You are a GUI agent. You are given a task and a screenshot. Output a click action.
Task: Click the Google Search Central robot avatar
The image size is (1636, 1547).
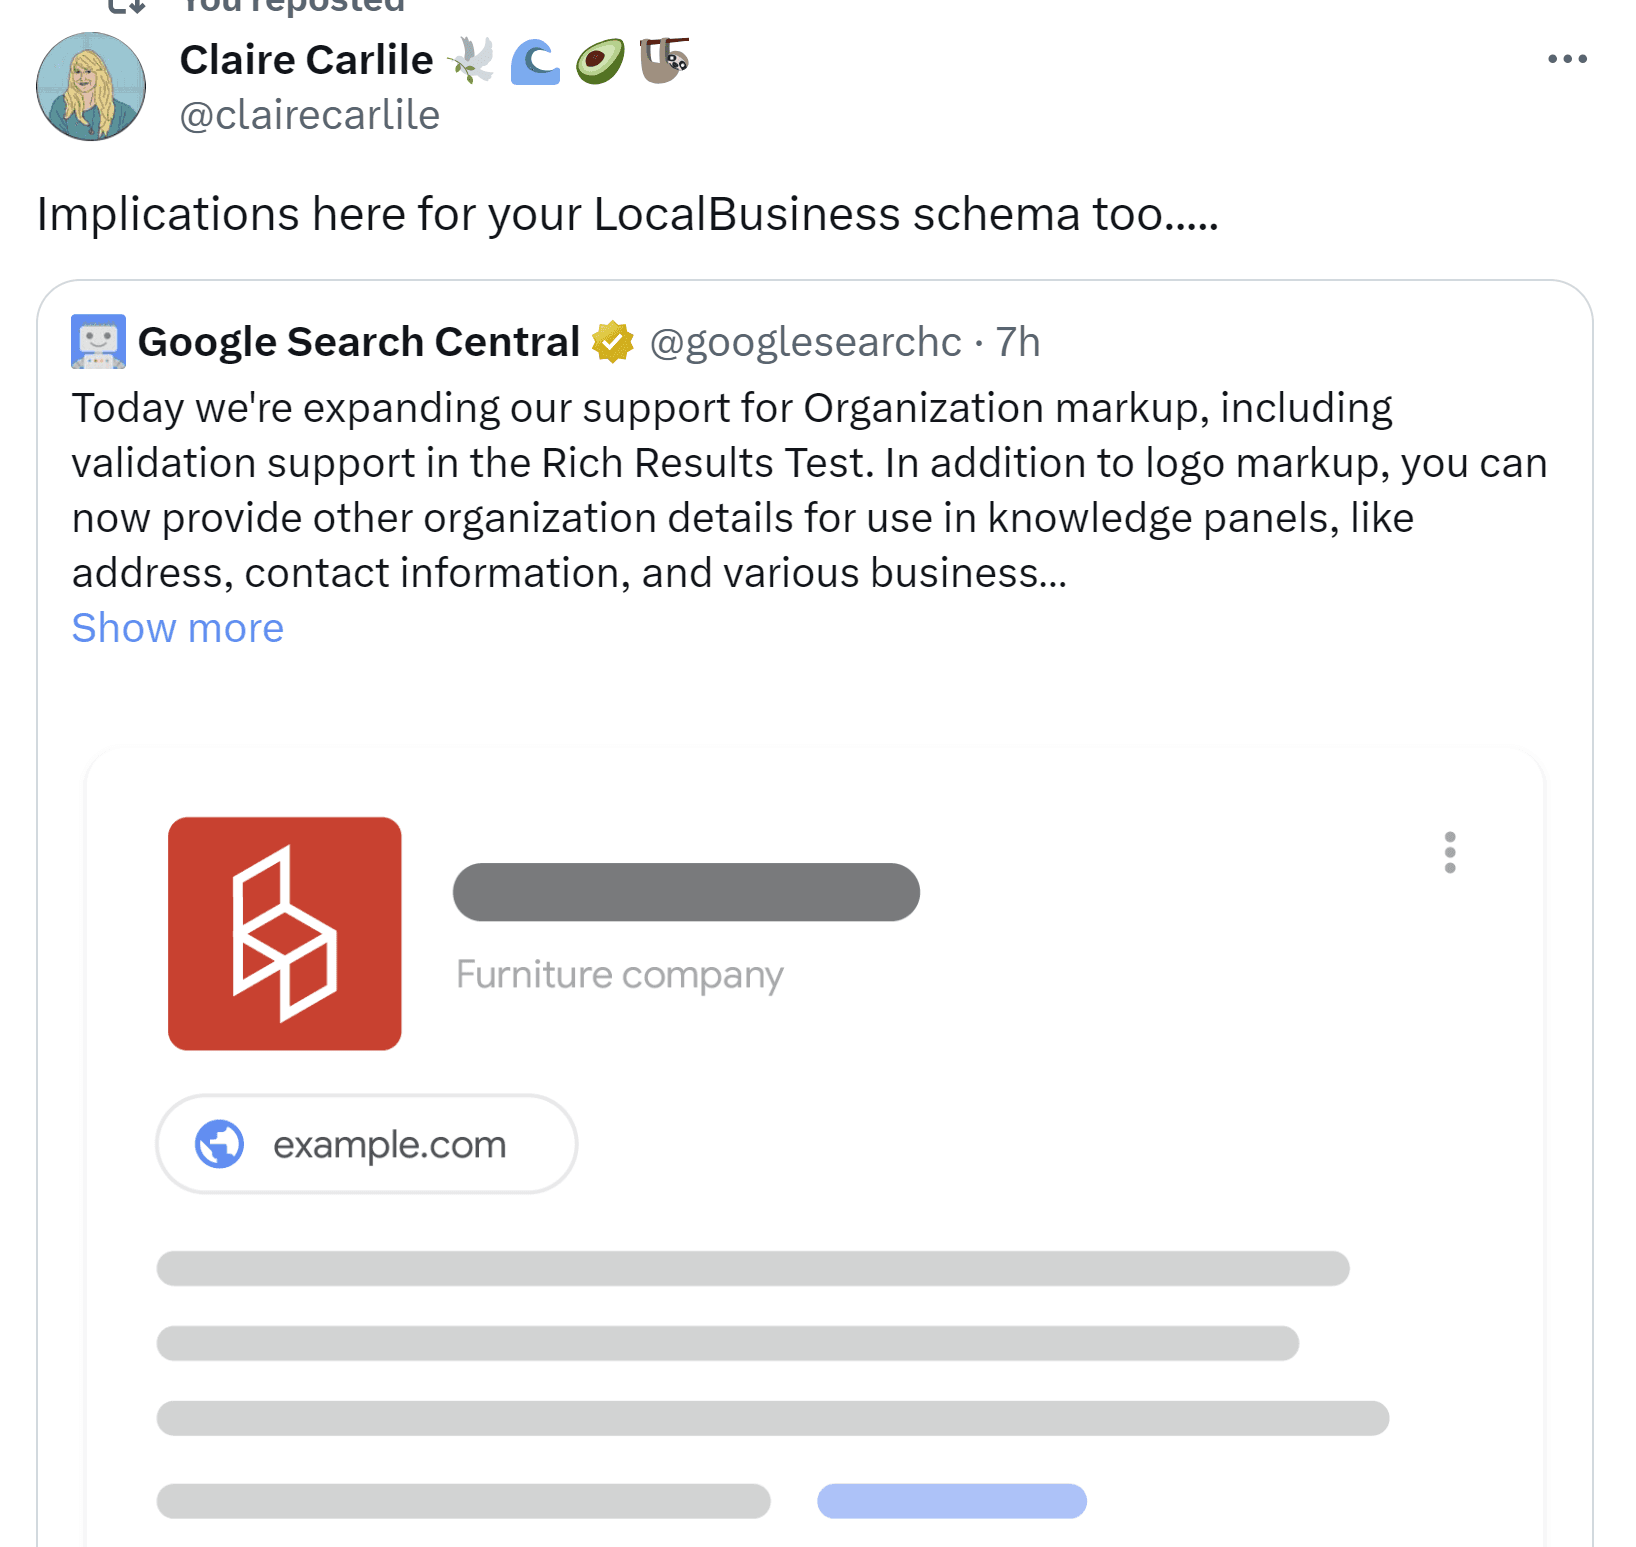98,342
